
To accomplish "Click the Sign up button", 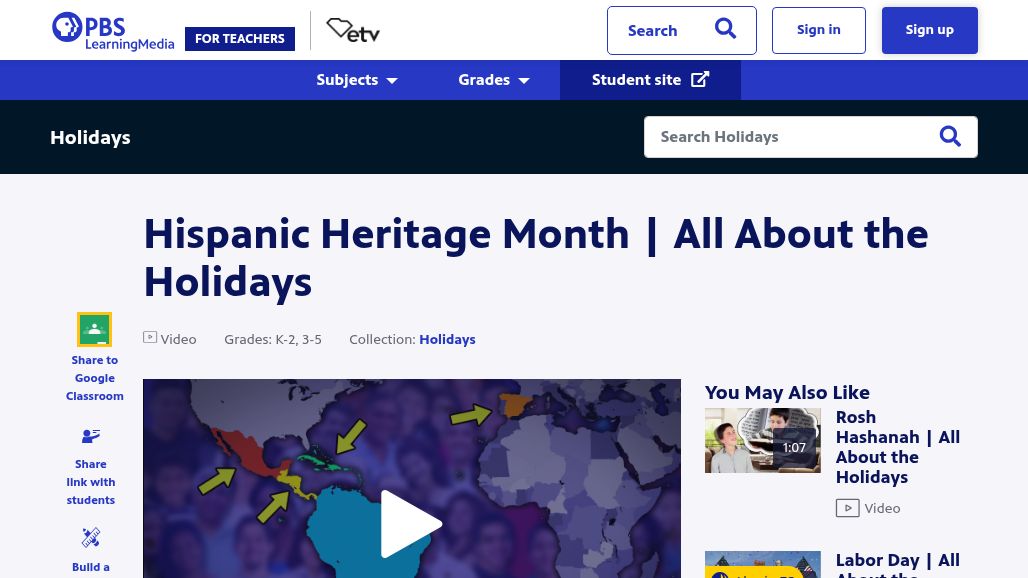I will pos(928,29).
